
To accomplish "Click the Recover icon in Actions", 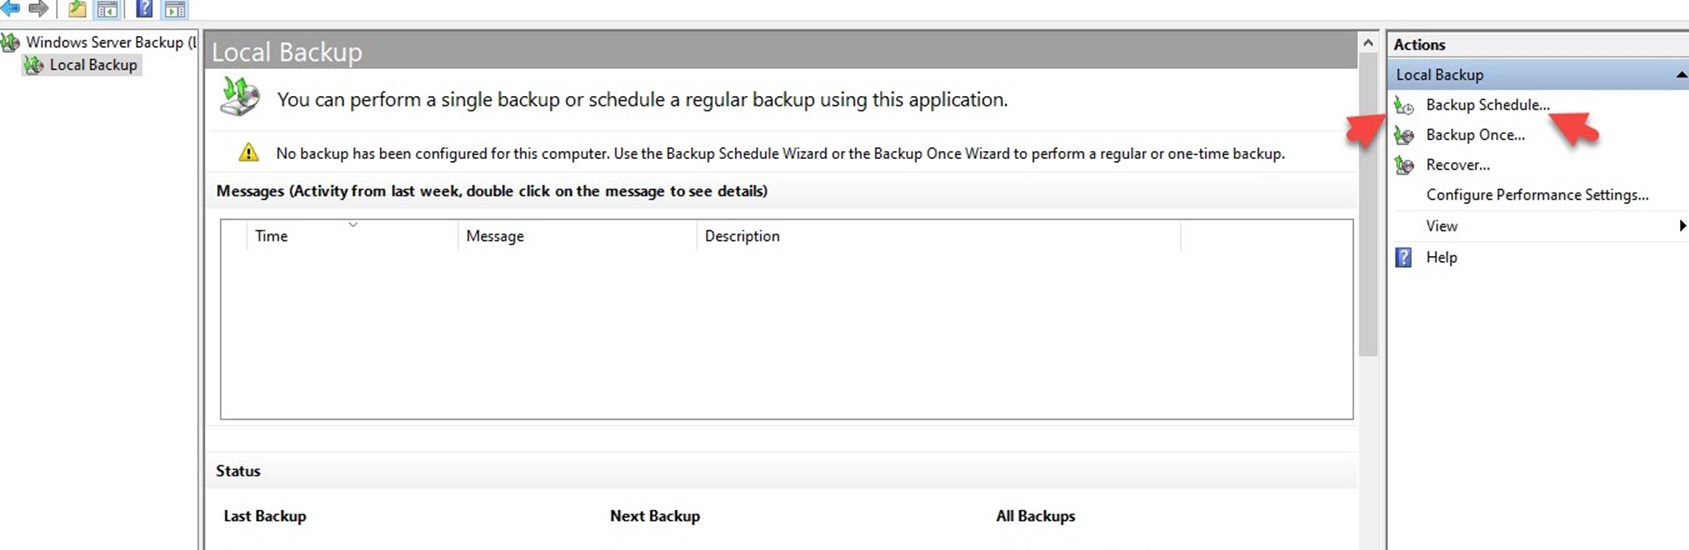I will point(1404,165).
